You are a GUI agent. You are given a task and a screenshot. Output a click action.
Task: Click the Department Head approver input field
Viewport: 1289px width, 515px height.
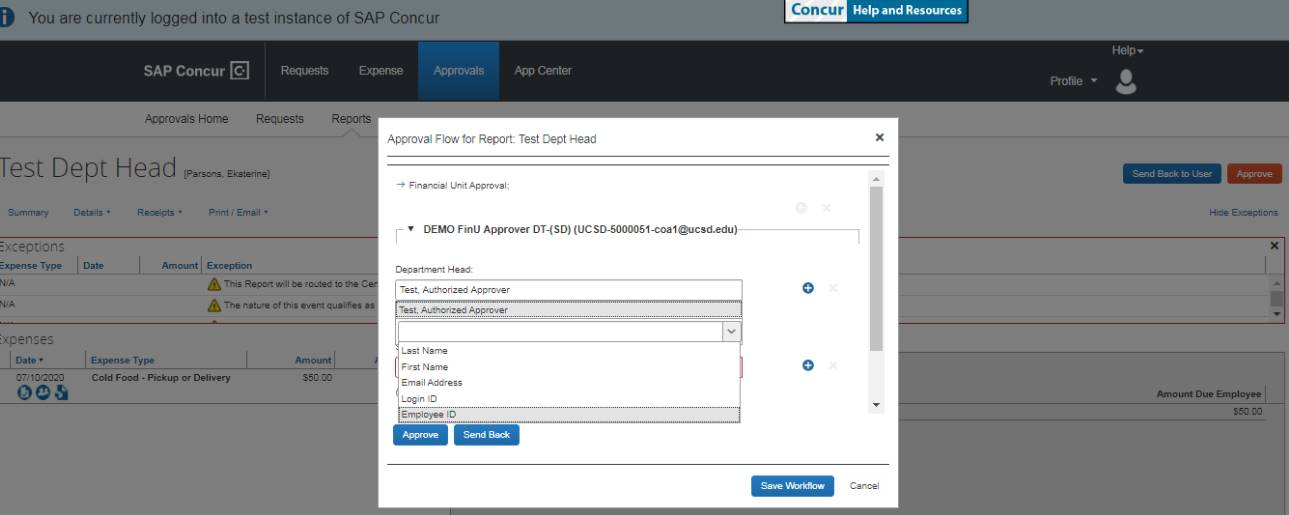569,290
